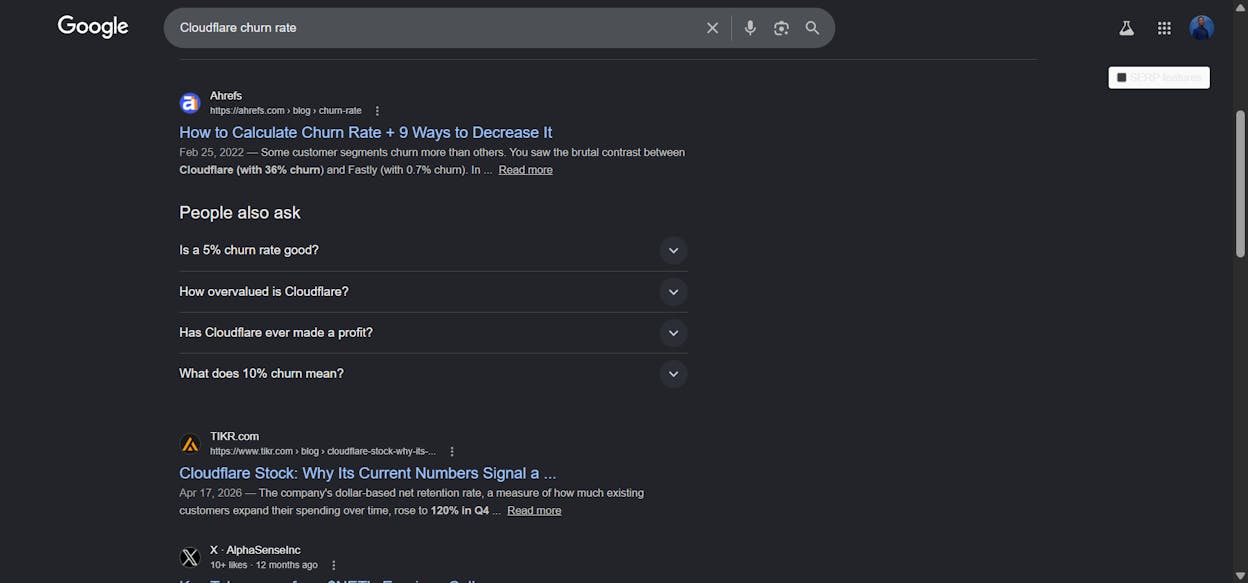Click "10+ likes · 12 months ago" text
This screenshot has width=1248, height=583.
pyautogui.click(x=264, y=566)
